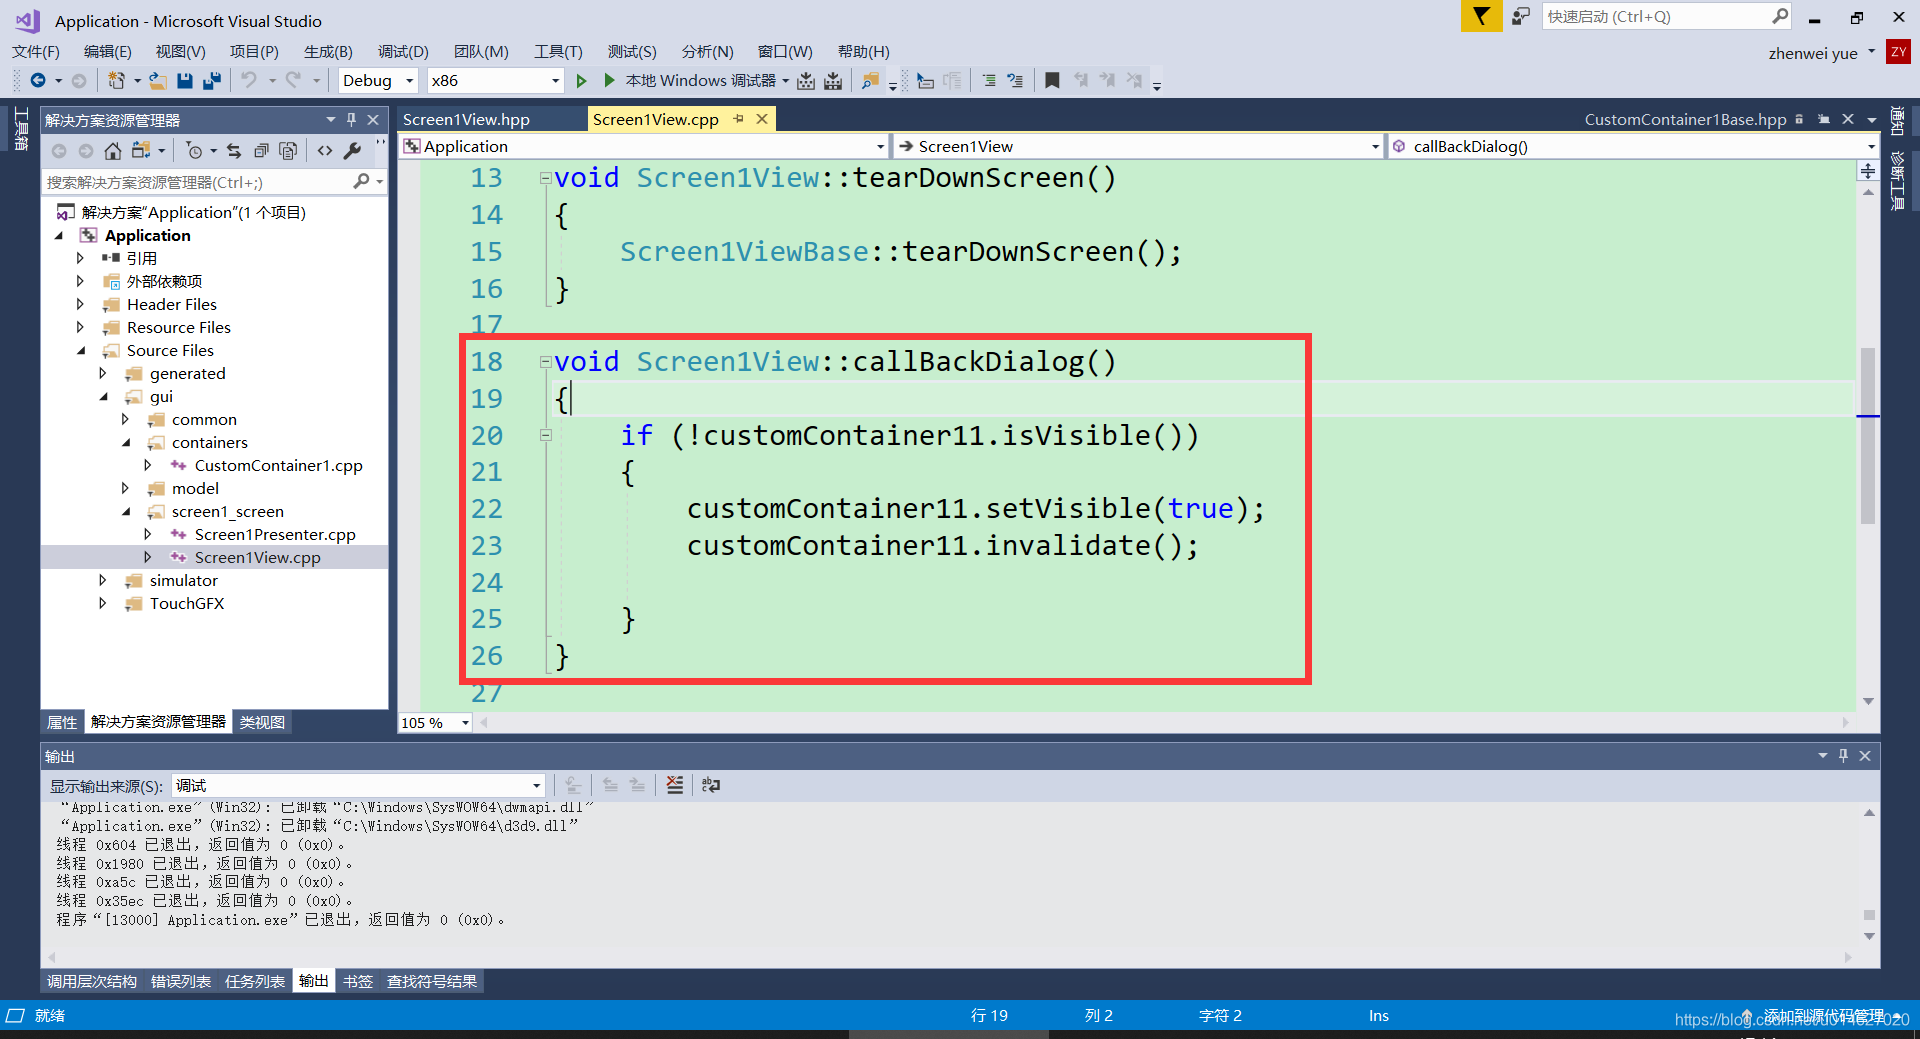This screenshot has width=1920, height=1039.
Task: Expand the simulator folder node
Action: point(102,580)
